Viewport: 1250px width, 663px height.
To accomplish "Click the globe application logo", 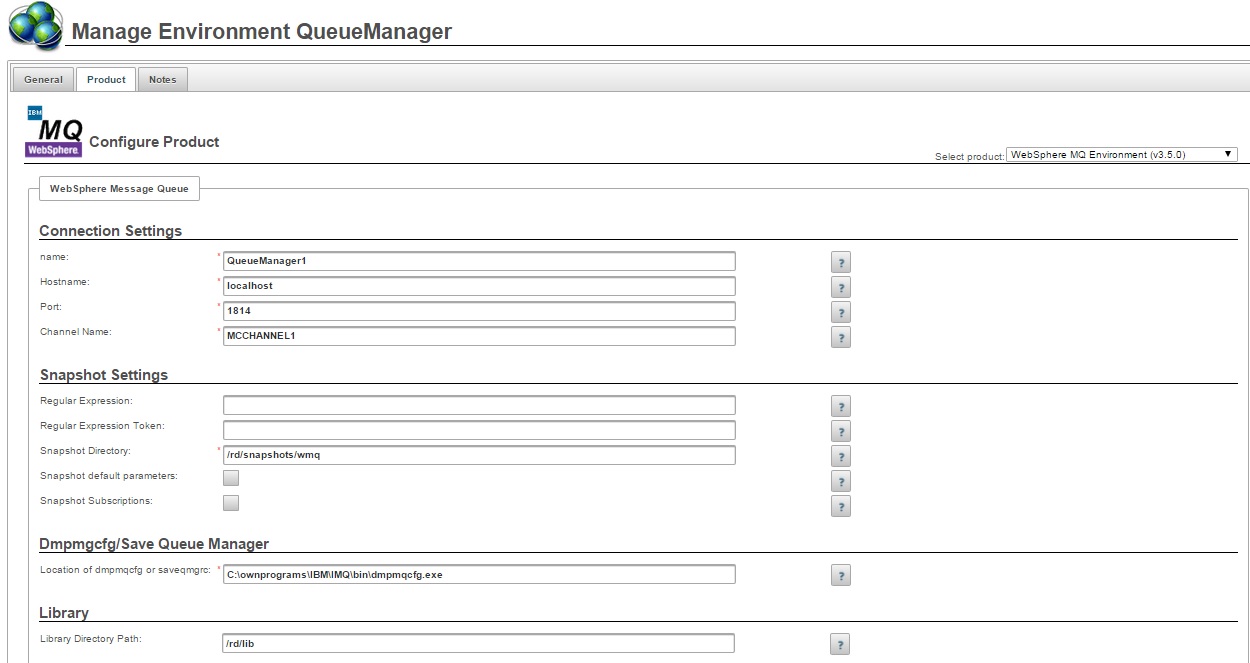I will point(35,26).
